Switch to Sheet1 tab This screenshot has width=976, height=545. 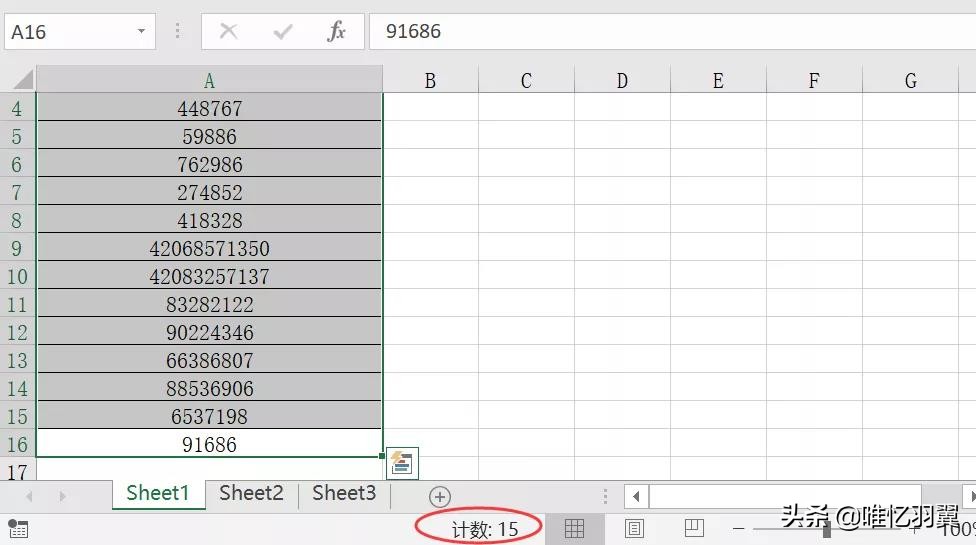[x=158, y=493]
